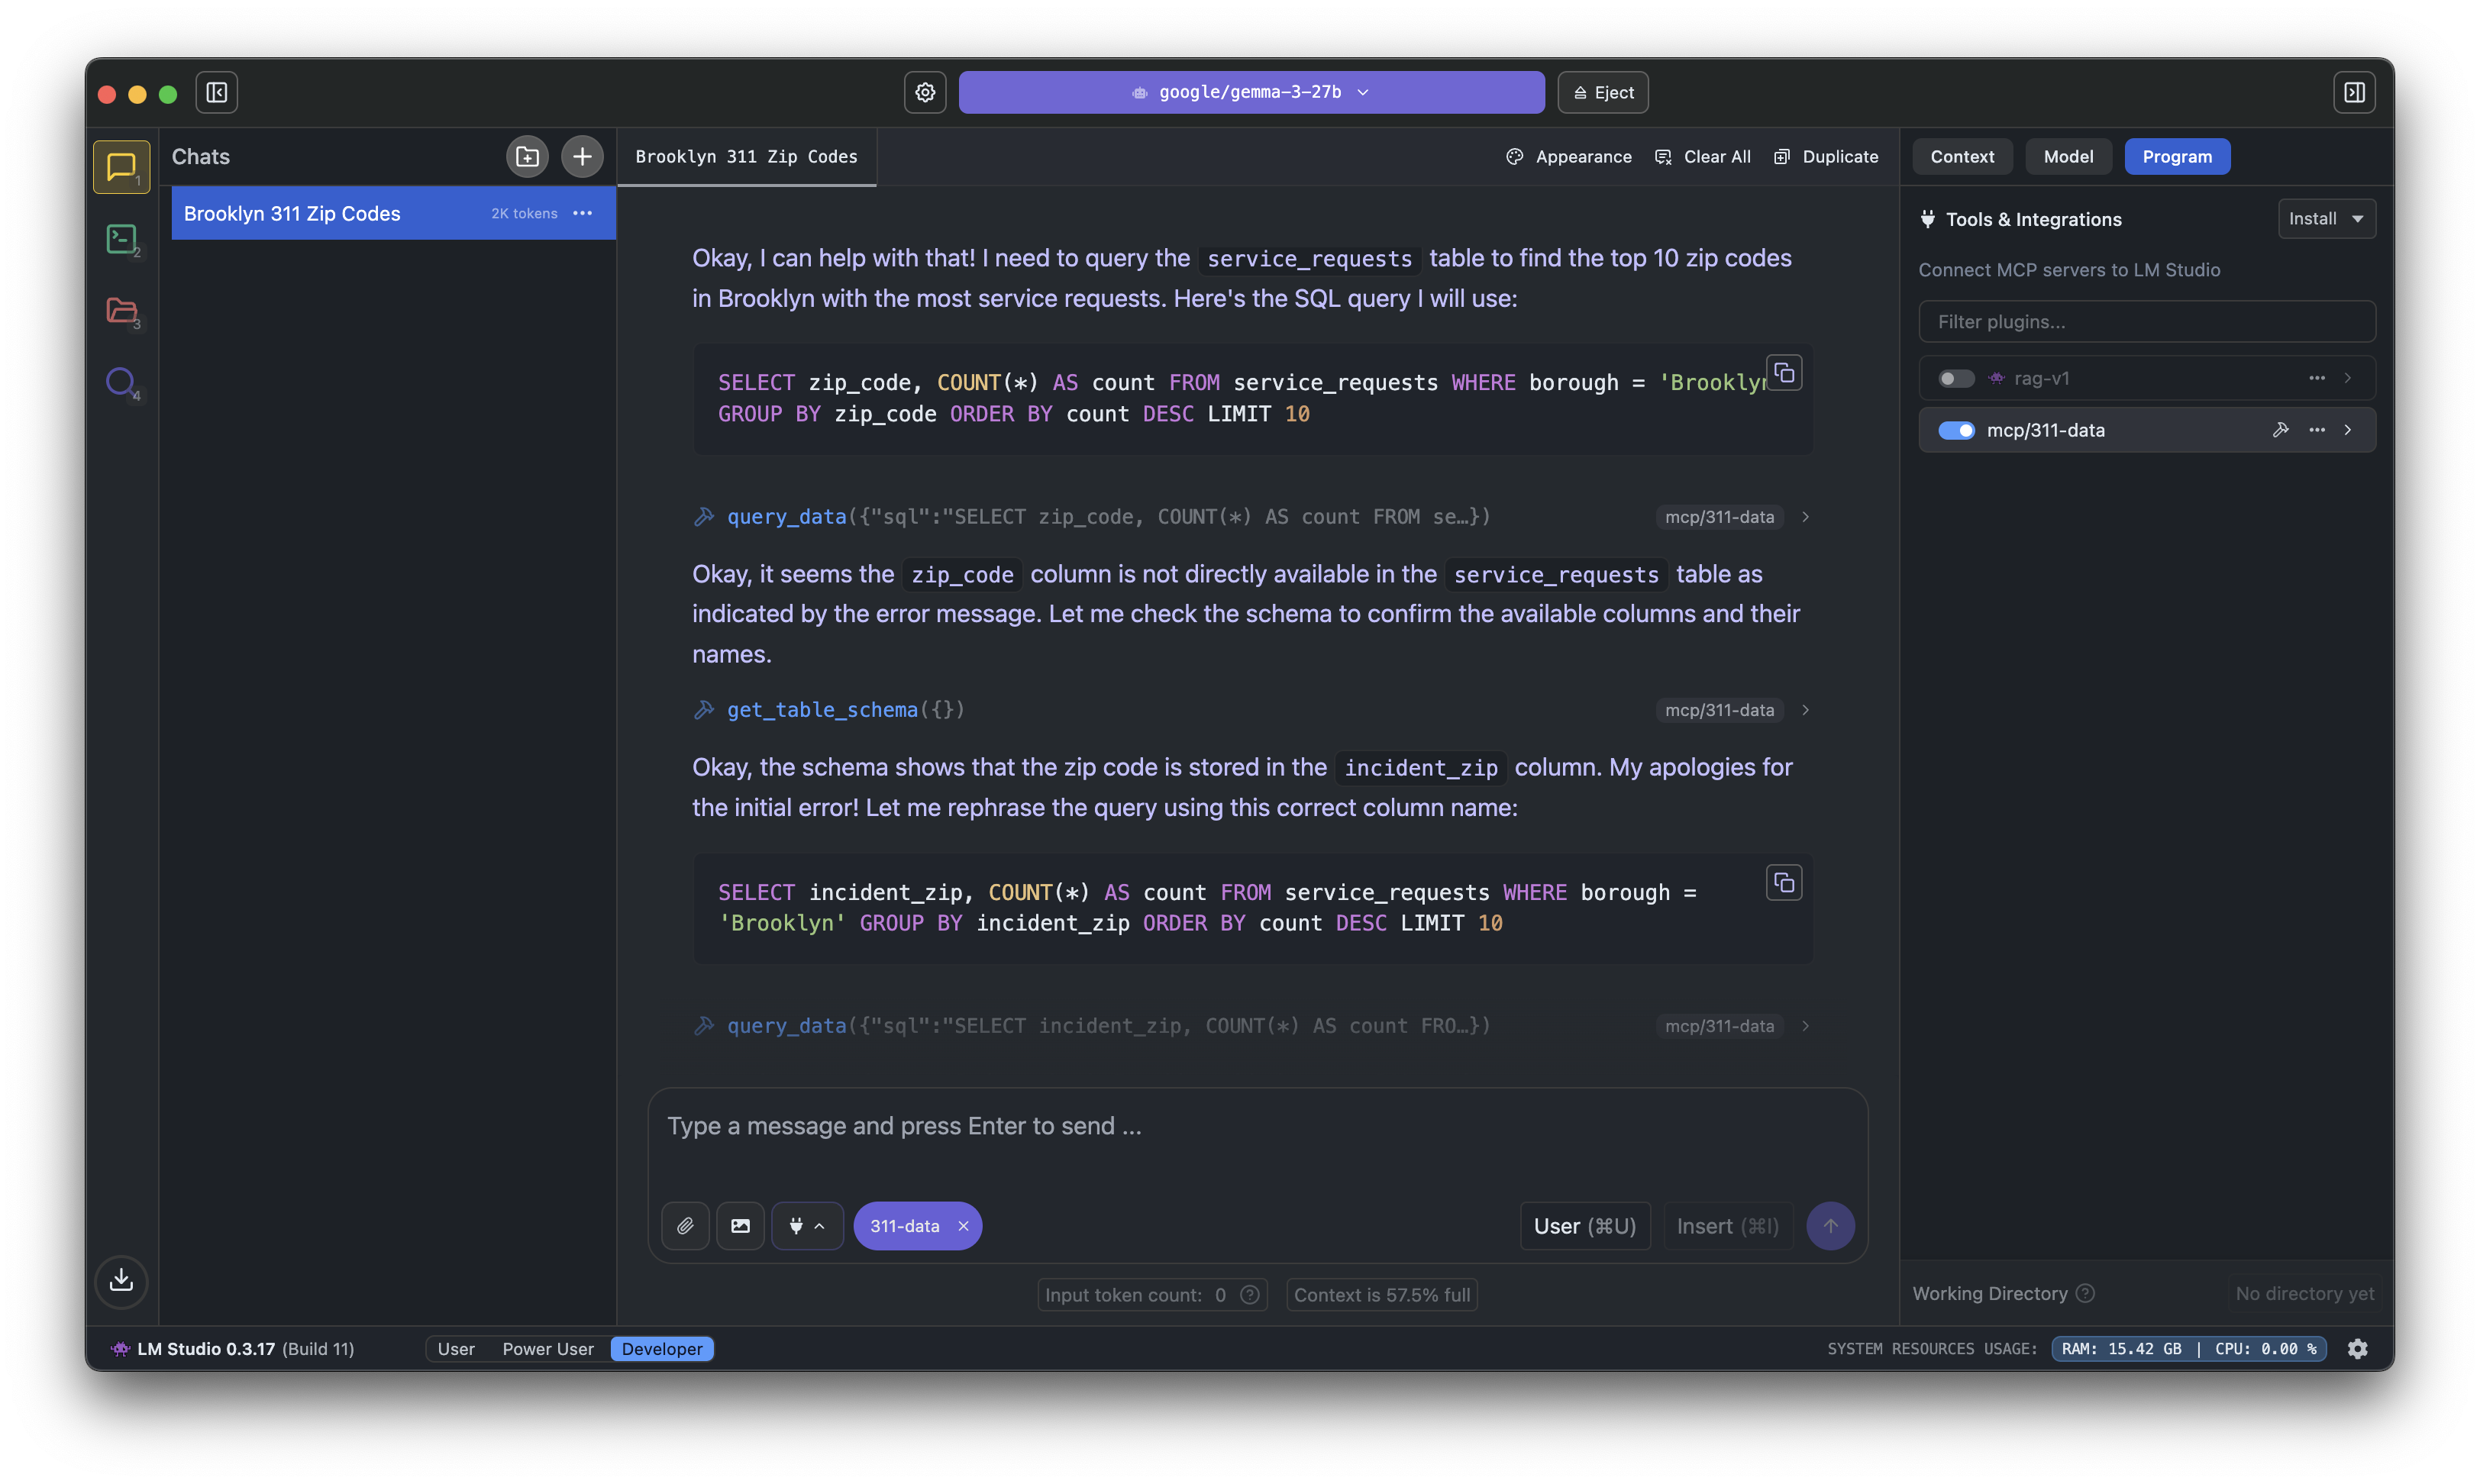
Task: Open model settings gear beside model selector
Action: point(925,93)
